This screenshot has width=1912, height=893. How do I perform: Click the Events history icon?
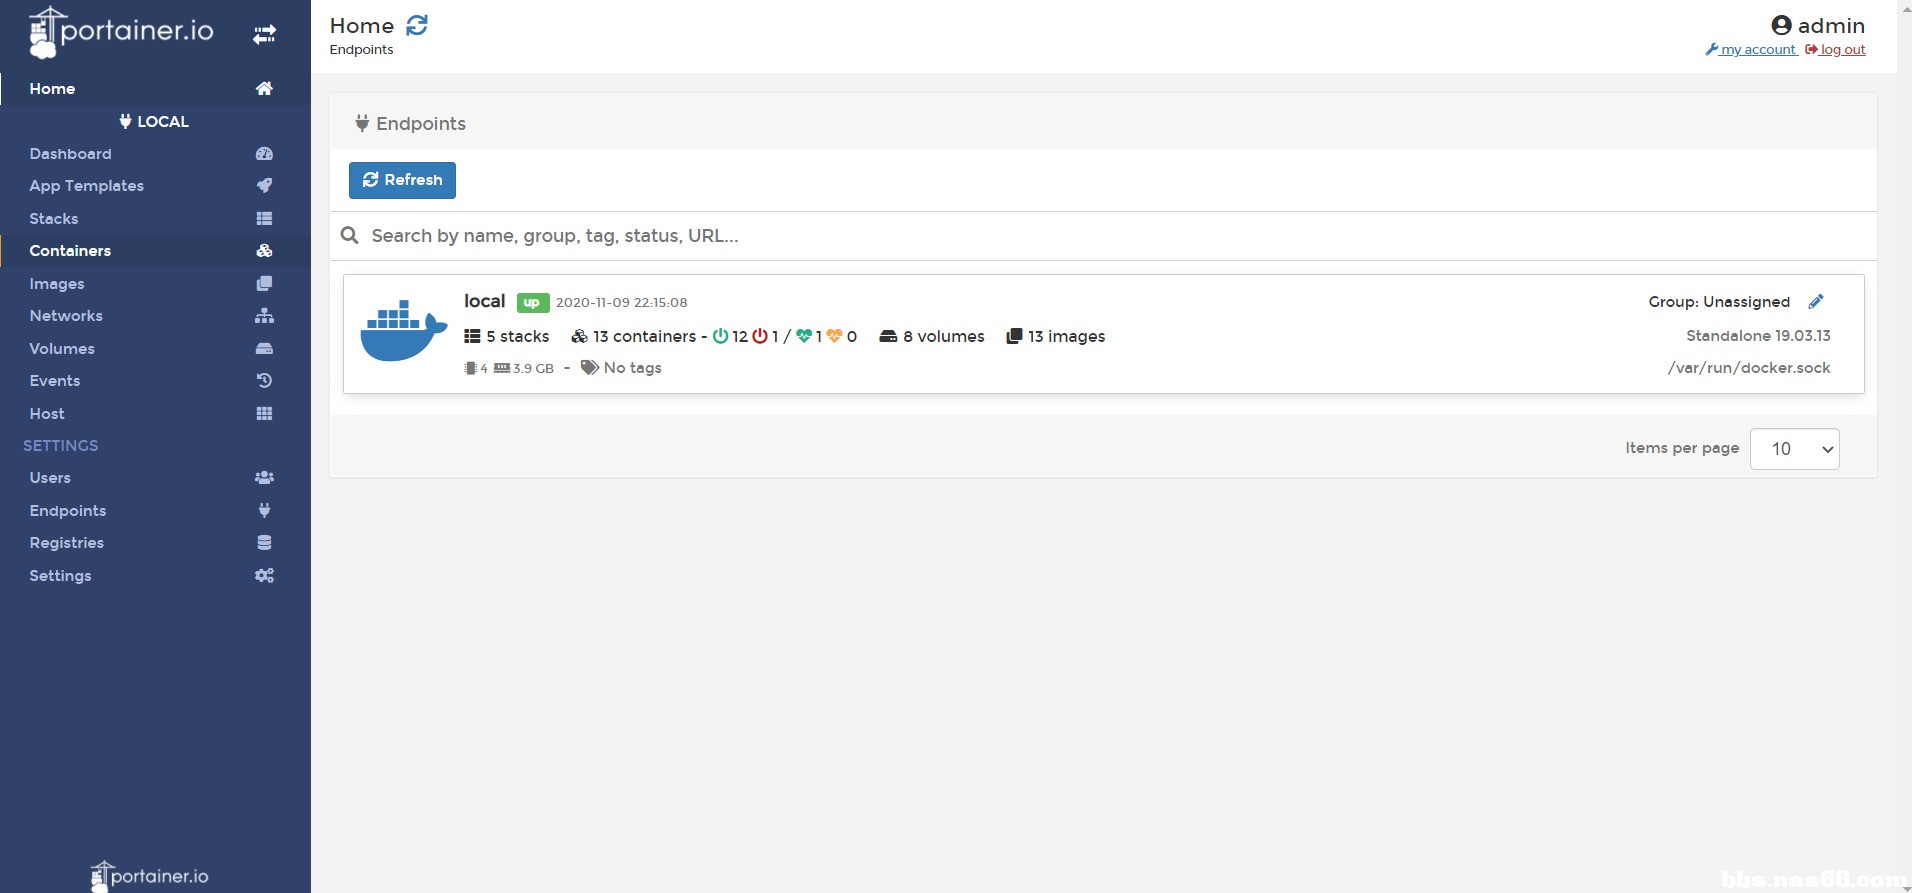point(264,381)
